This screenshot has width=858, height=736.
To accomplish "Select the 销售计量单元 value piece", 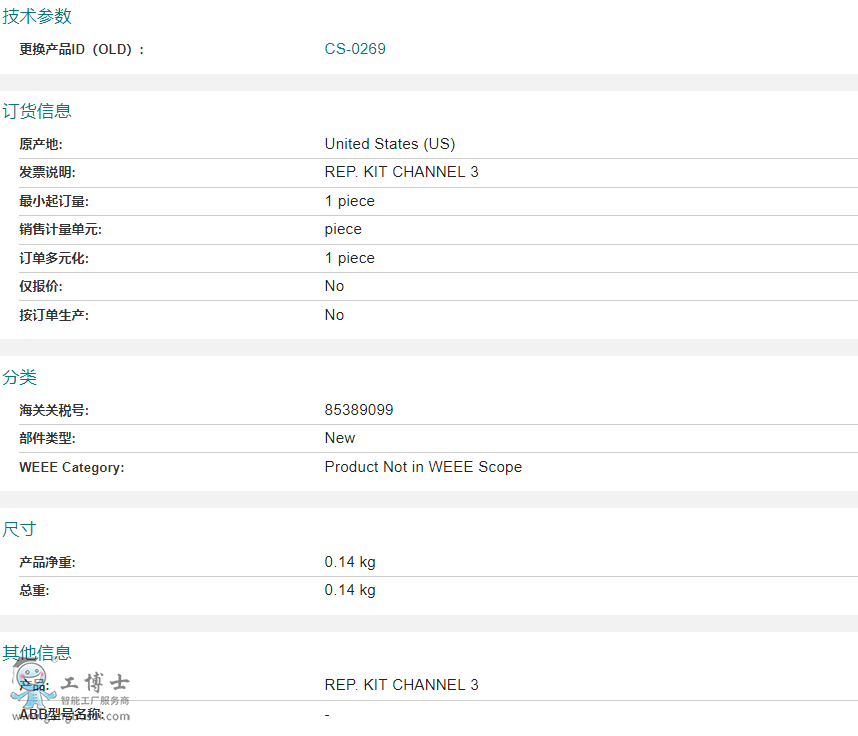I will click(343, 229).
